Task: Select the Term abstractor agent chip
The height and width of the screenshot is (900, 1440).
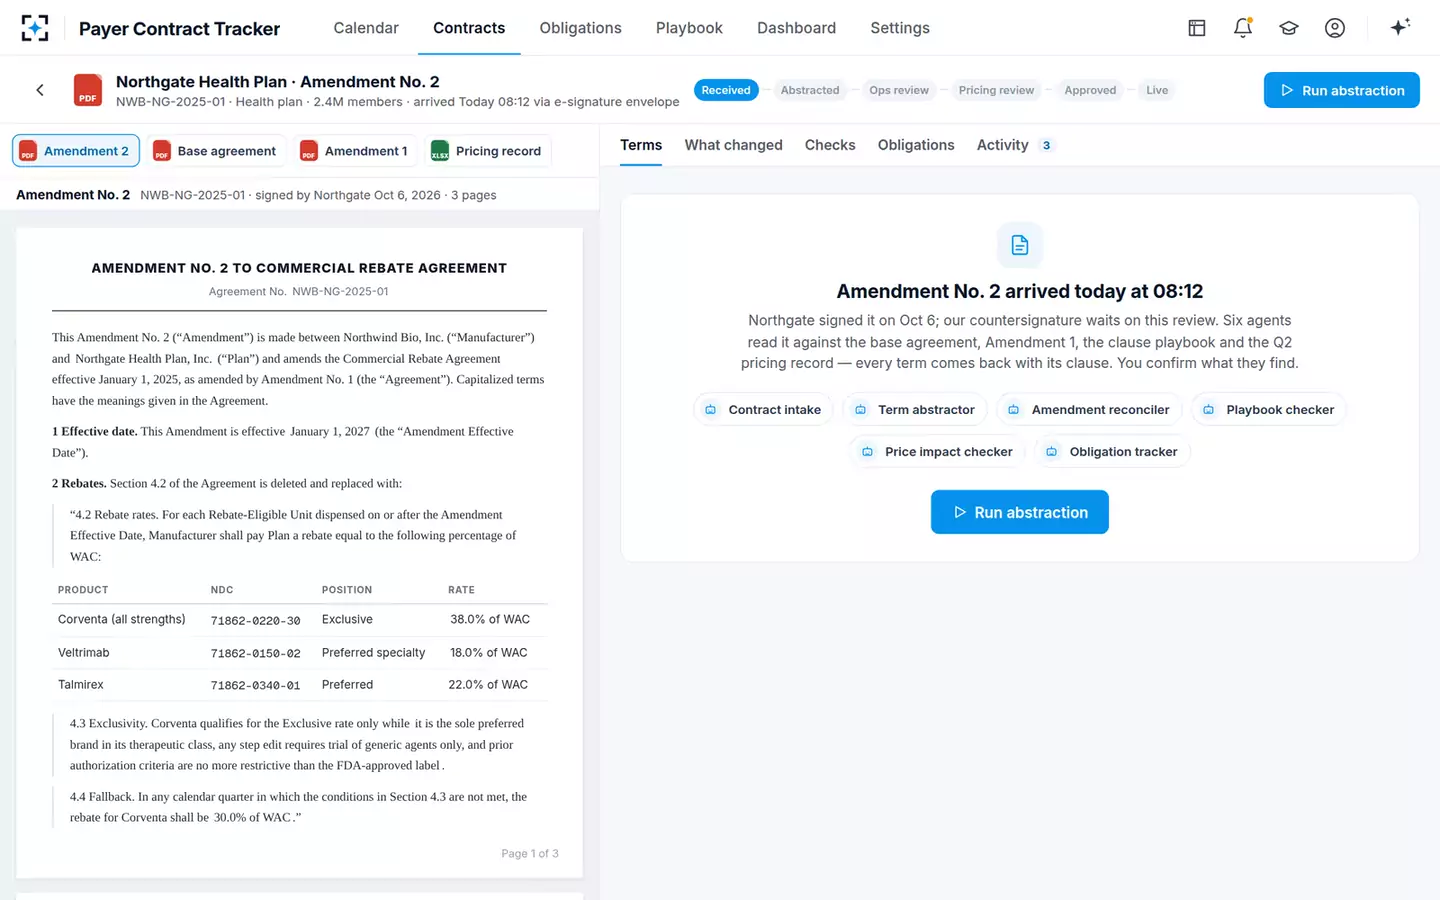Action: pos(915,410)
